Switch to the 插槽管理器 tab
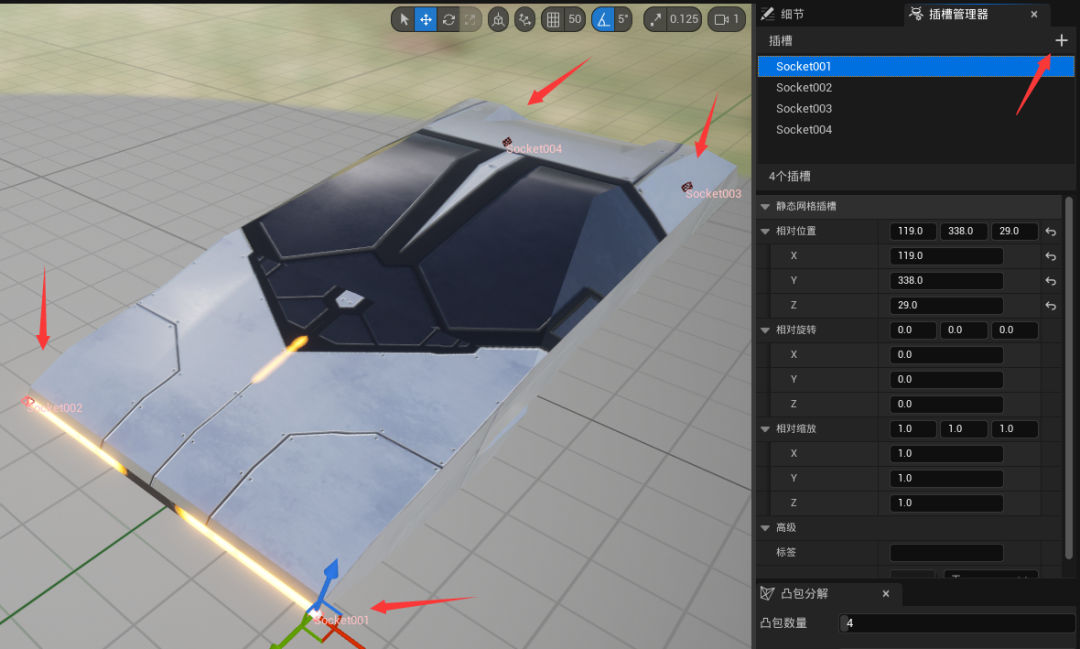Image resolution: width=1080 pixels, height=649 pixels. click(x=958, y=14)
